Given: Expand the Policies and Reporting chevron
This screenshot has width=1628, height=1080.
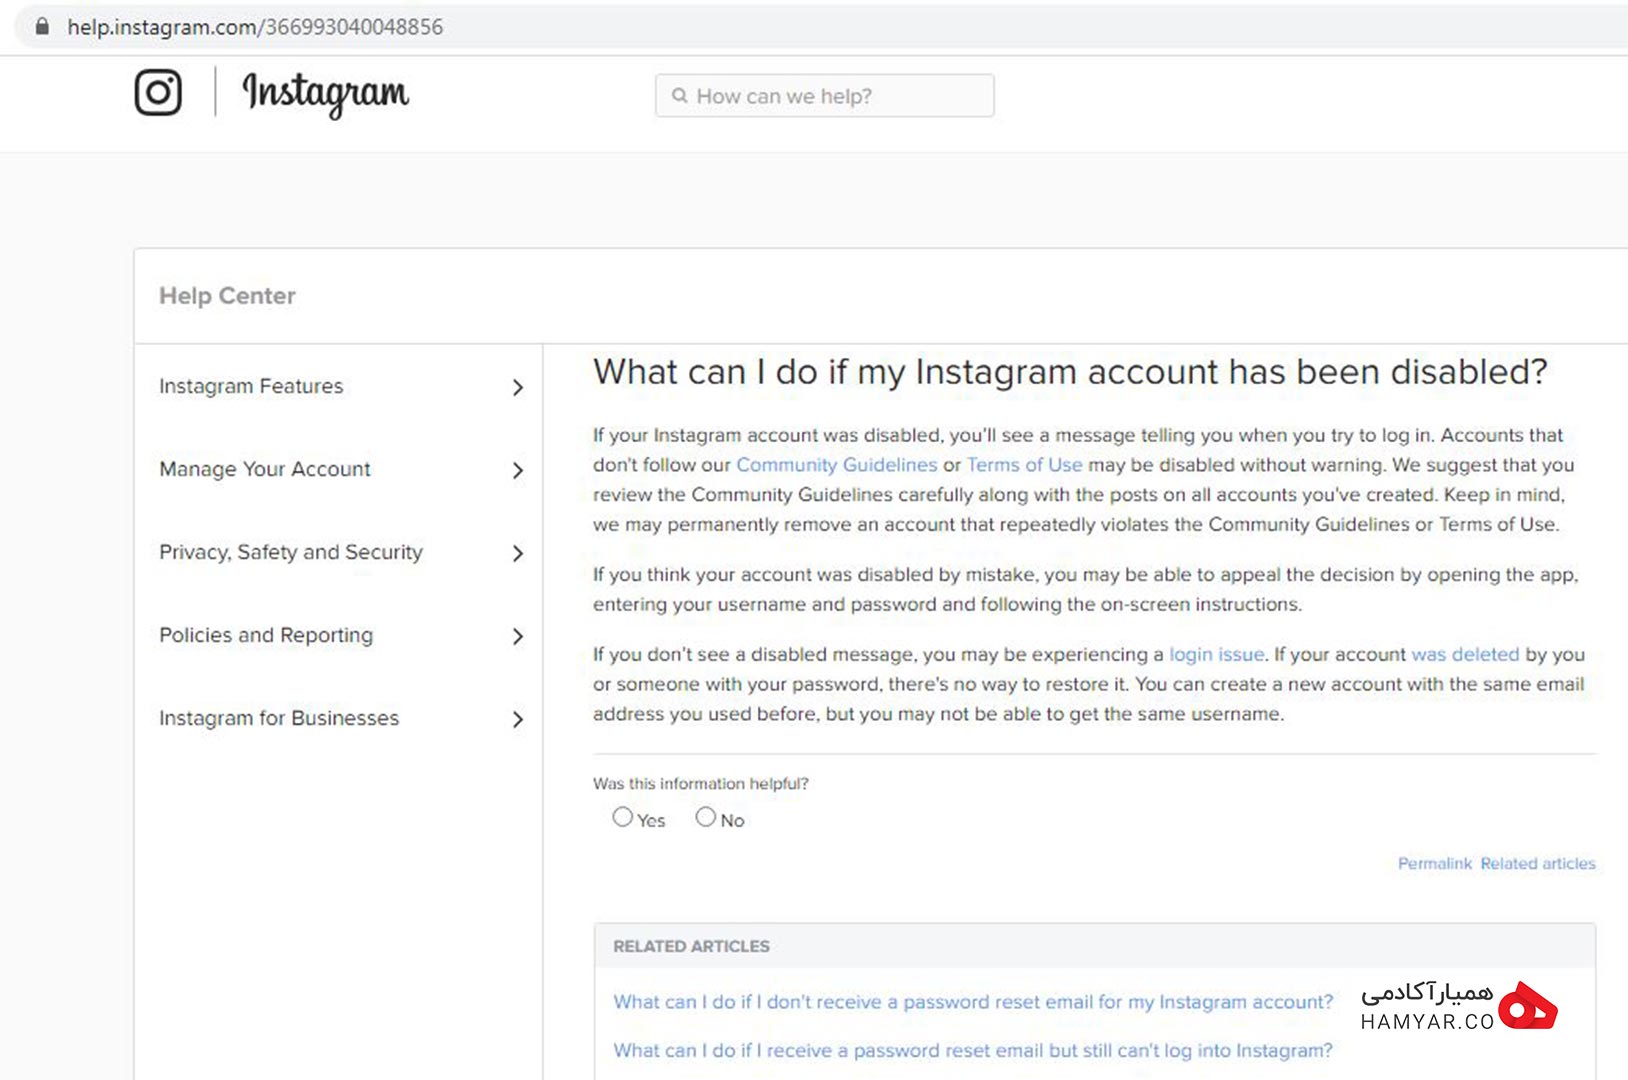Looking at the screenshot, I should [x=517, y=636].
